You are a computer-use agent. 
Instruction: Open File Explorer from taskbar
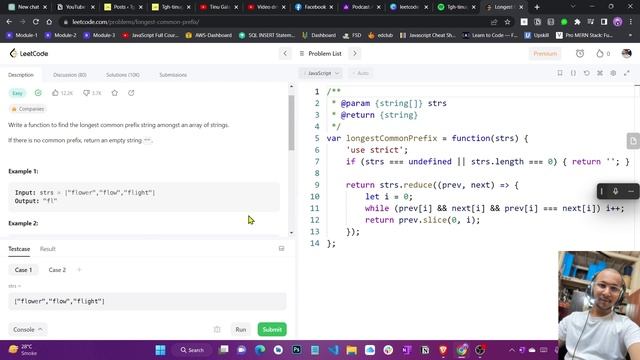351,350
